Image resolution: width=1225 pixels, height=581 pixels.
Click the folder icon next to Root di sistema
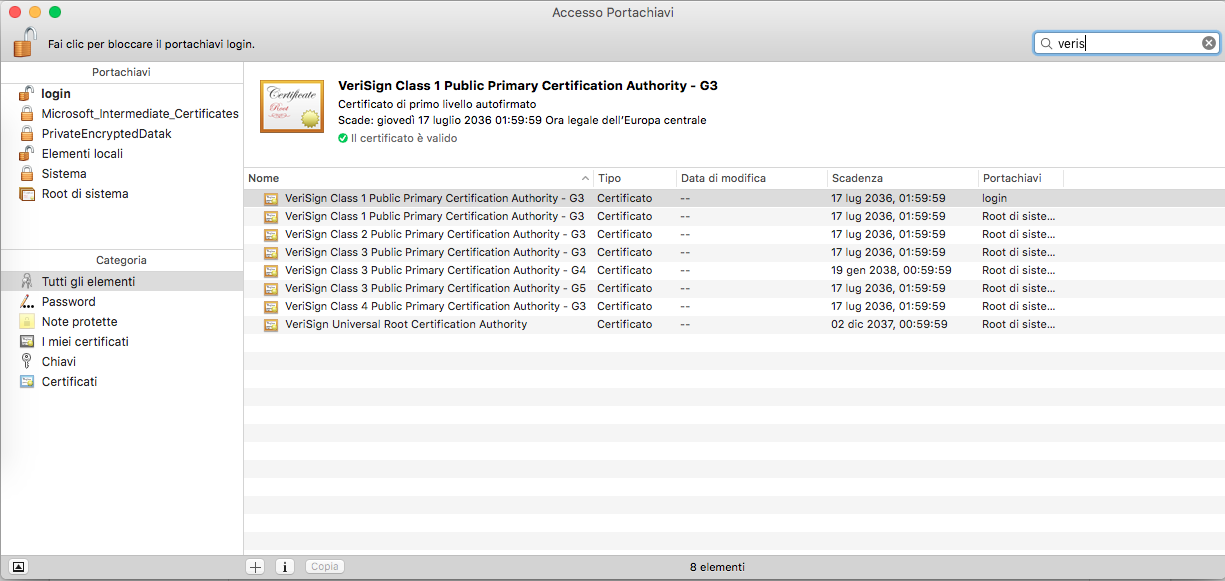click(x=27, y=193)
